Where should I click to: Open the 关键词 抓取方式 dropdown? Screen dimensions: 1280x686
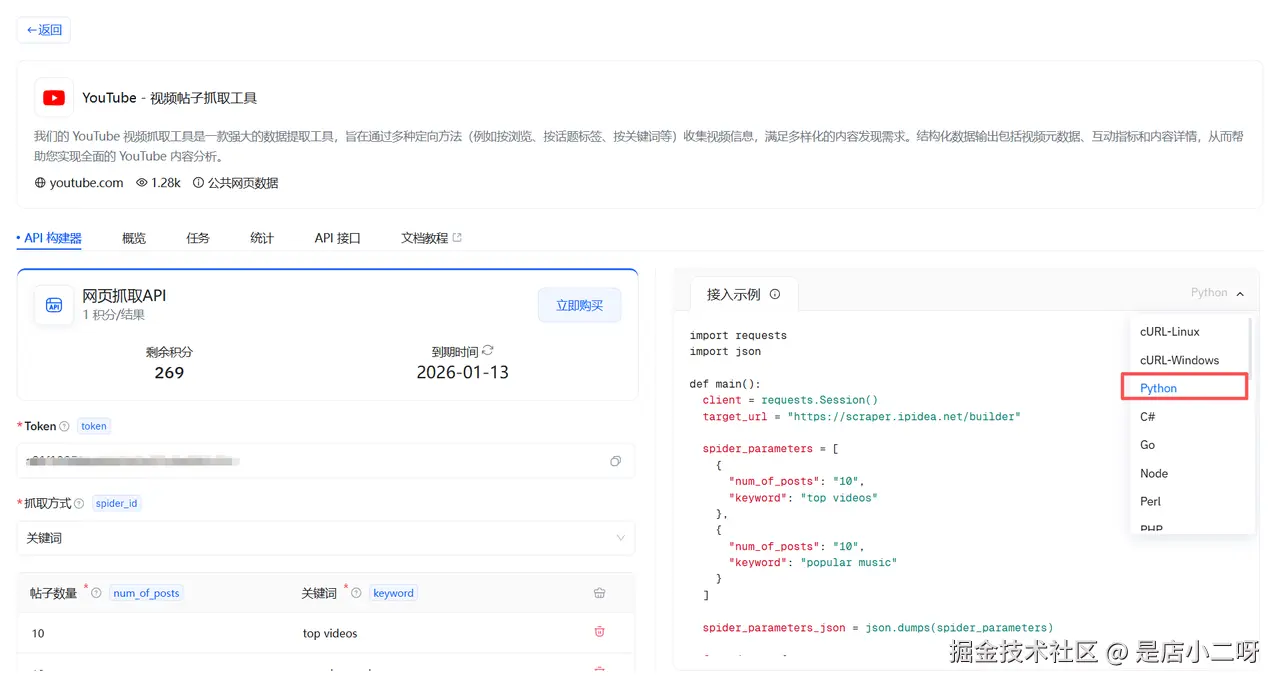[326, 538]
